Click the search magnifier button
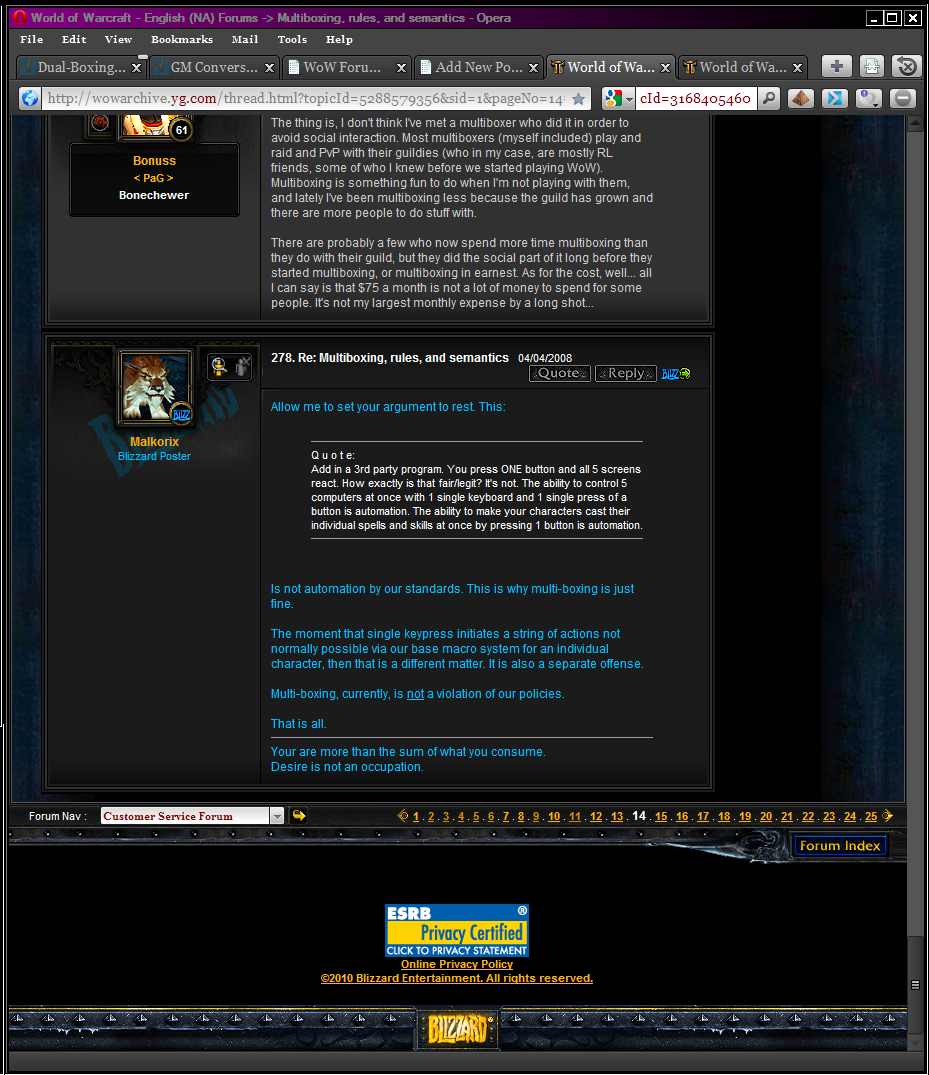 click(x=769, y=99)
